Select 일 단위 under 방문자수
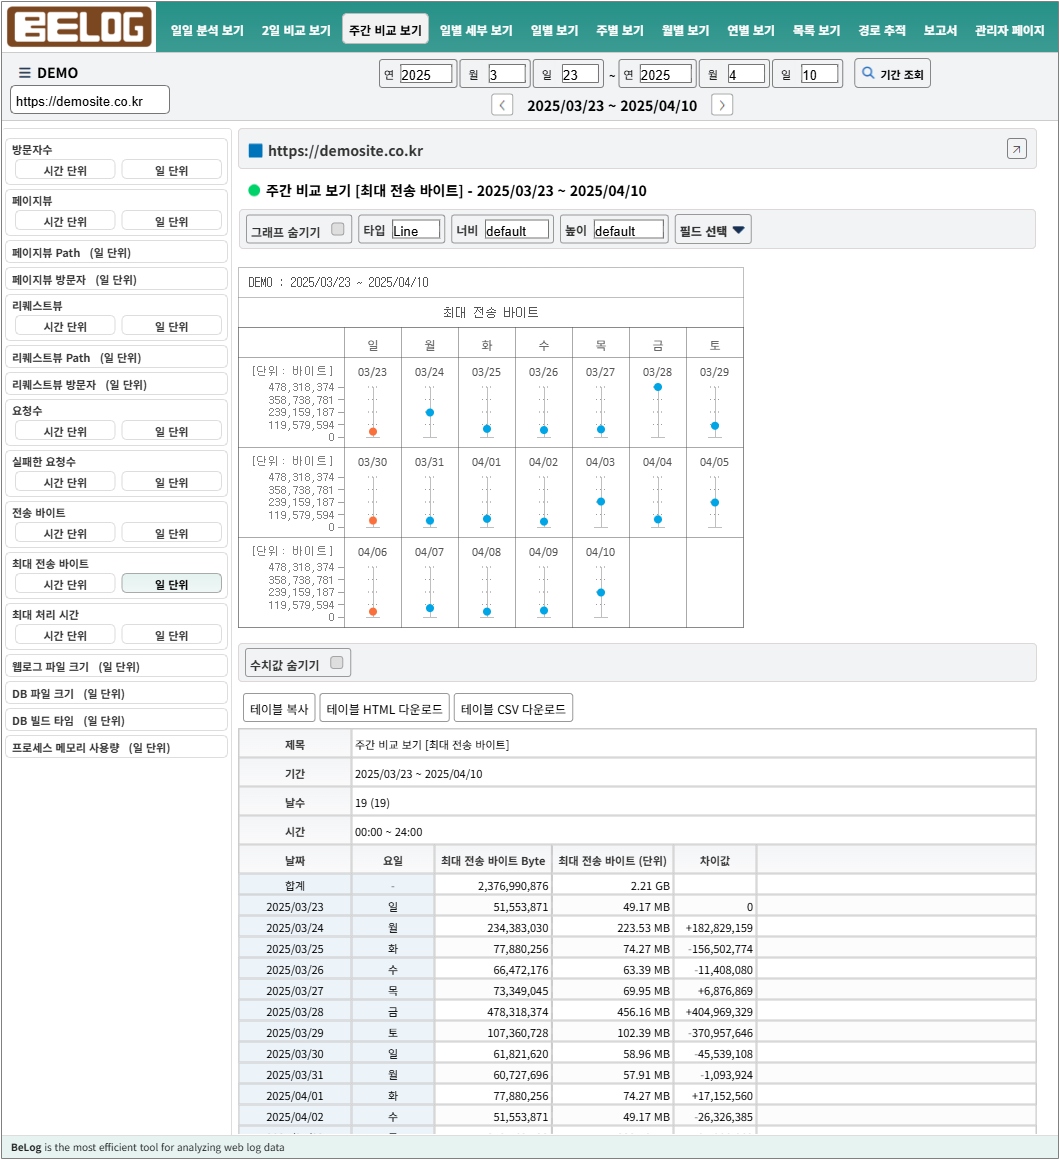 click(172, 170)
